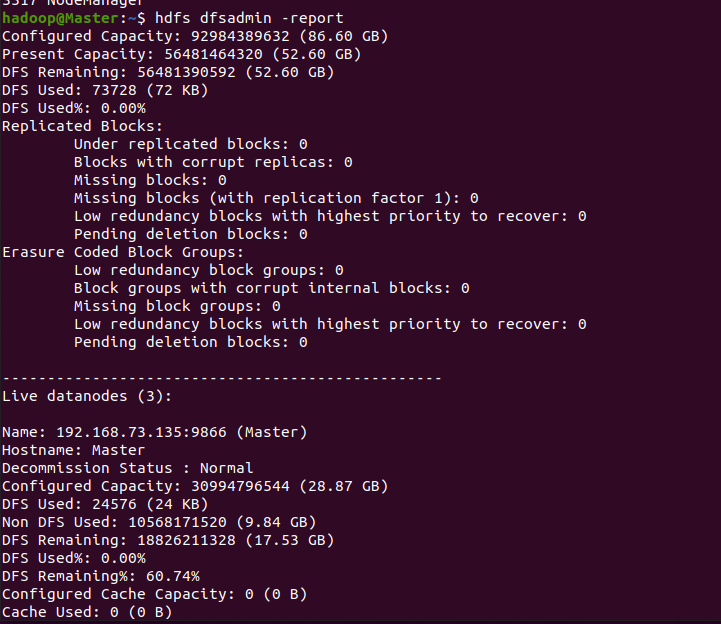Click Block groups with corrupt internal blocks
Viewport: 721px width, 624px height.
pos(272,288)
